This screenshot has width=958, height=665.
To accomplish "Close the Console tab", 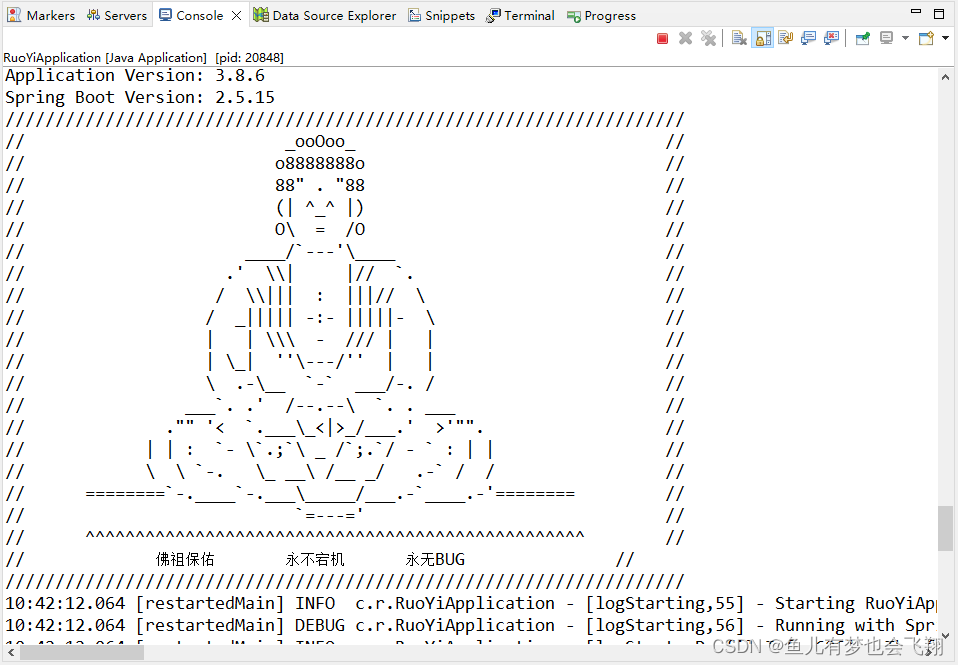I will pyautogui.click(x=236, y=16).
